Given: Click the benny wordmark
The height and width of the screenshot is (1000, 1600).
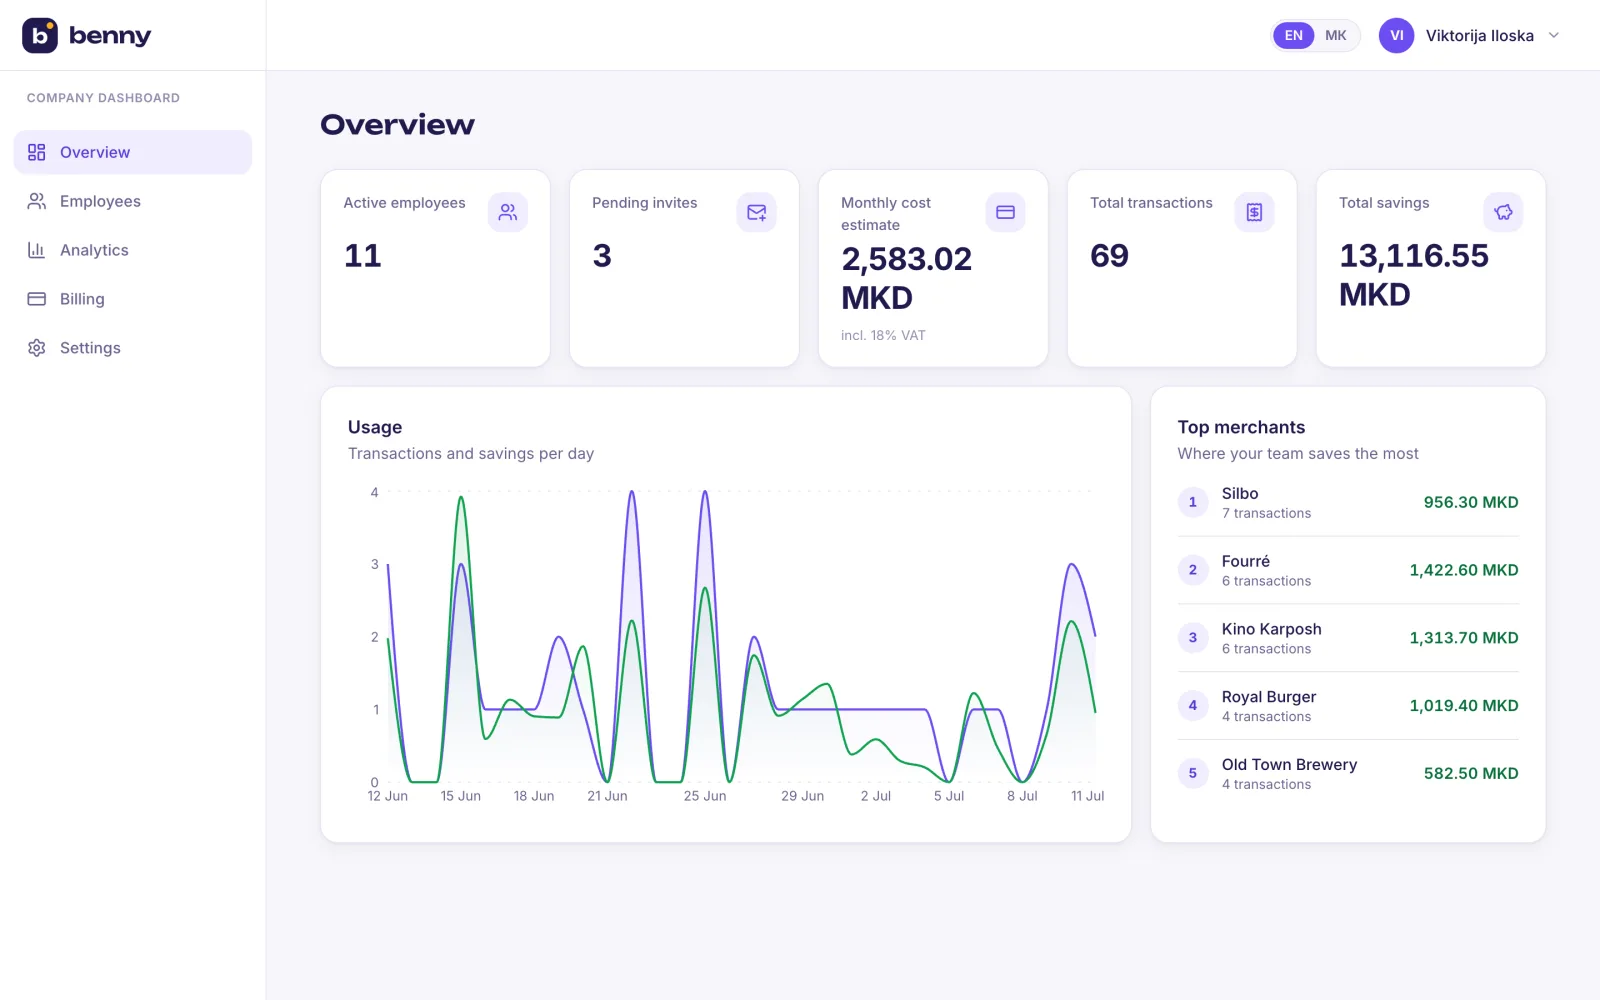Looking at the screenshot, I should tap(110, 36).
